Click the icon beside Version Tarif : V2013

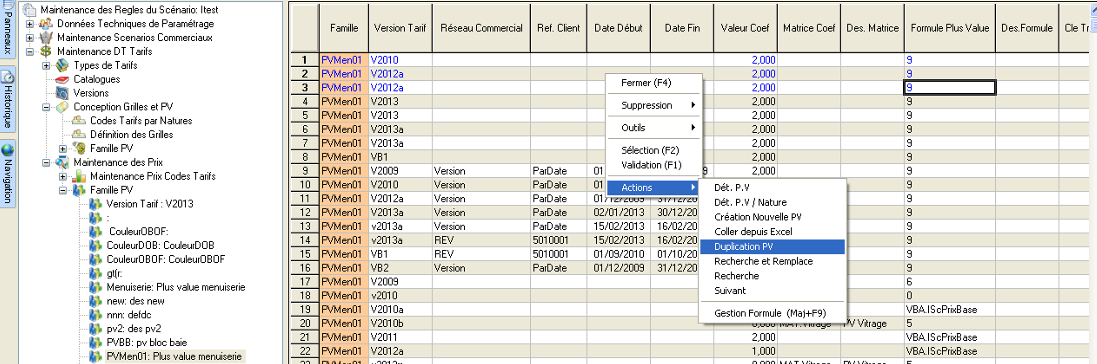tap(96, 204)
